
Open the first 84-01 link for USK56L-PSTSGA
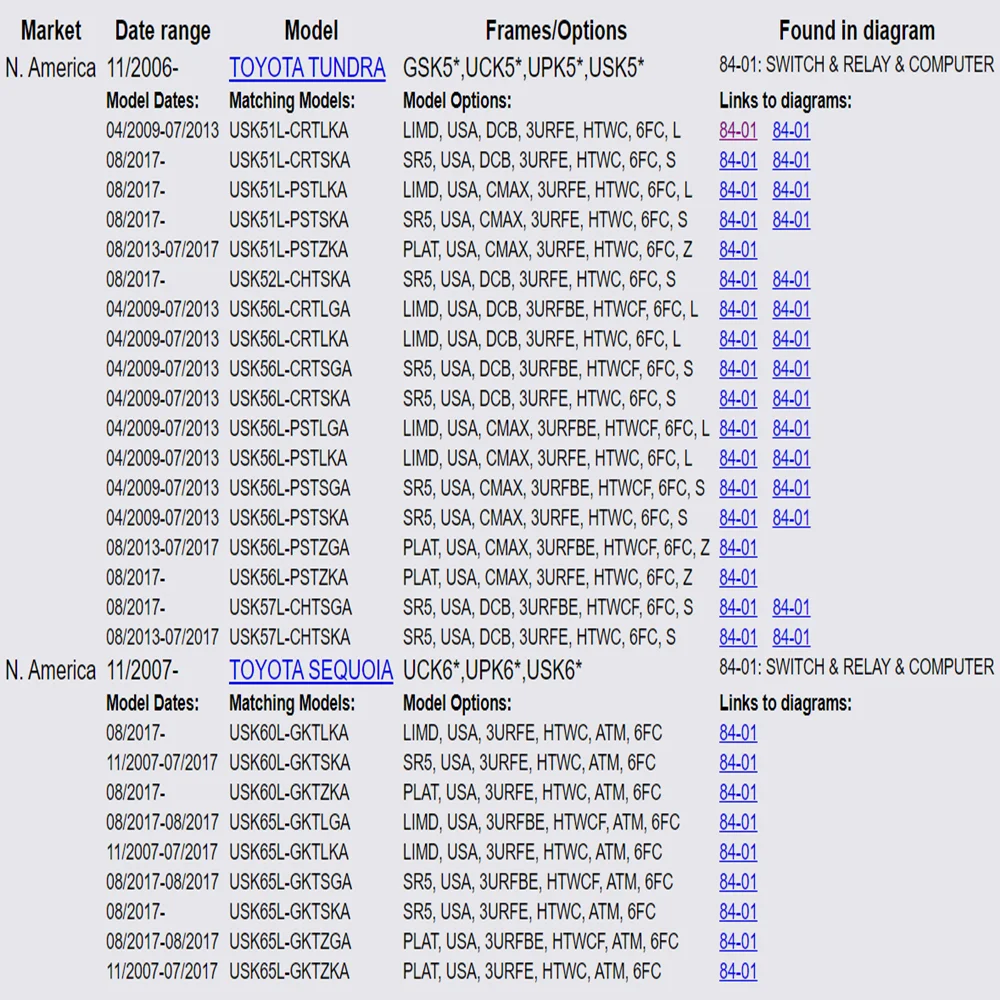(x=738, y=488)
